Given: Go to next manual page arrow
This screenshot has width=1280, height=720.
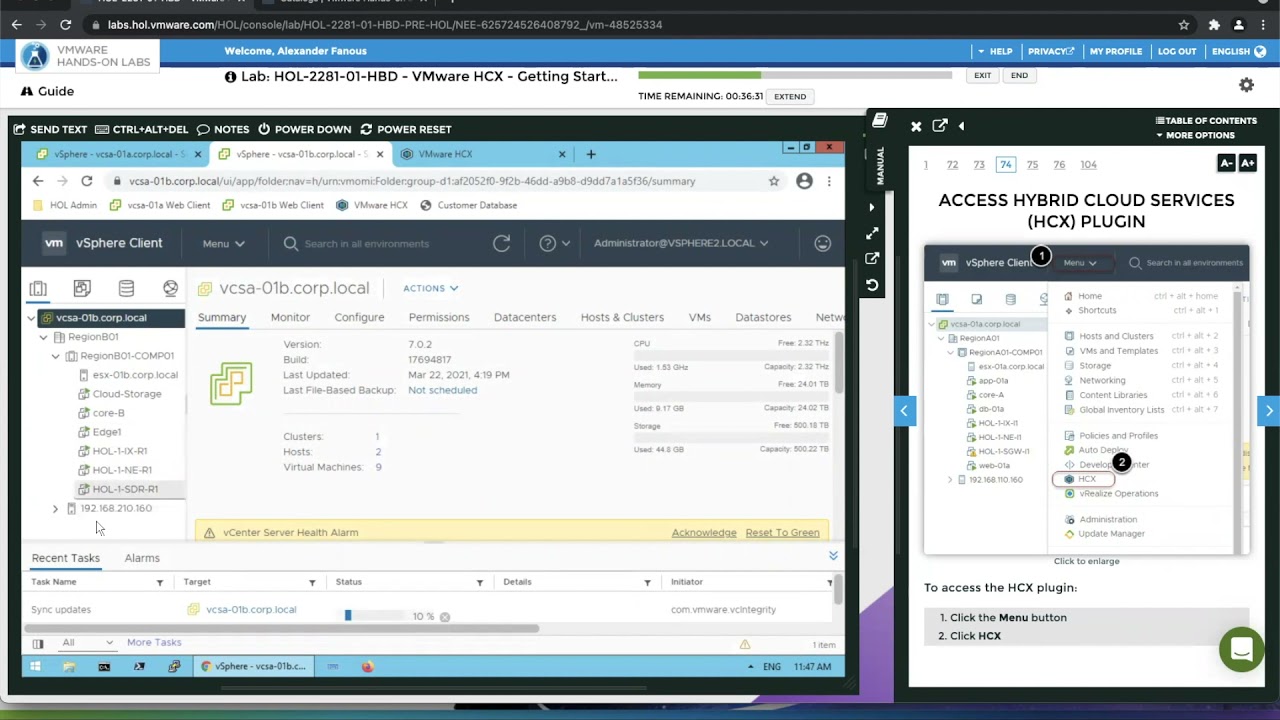Looking at the screenshot, I should click(1269, 411).
